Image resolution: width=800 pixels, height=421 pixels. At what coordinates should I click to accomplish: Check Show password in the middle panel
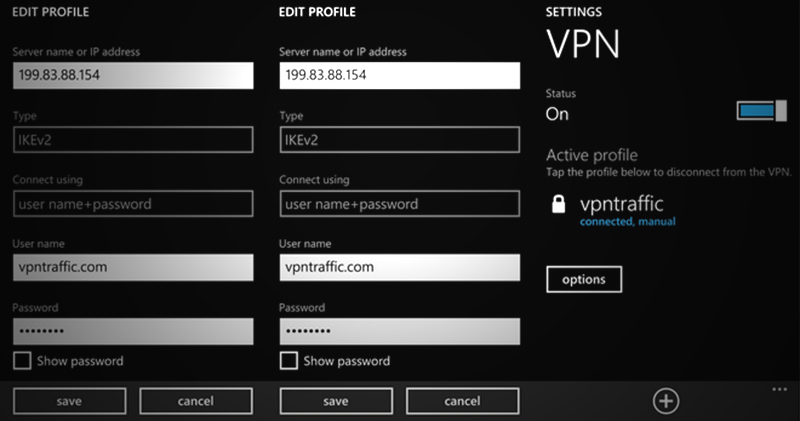coord(290,360)
